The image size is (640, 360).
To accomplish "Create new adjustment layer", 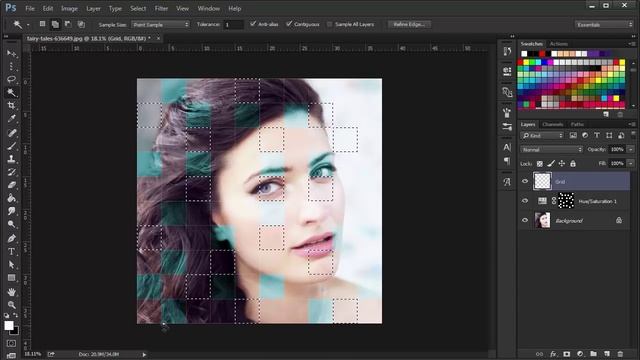I will 580,354.
